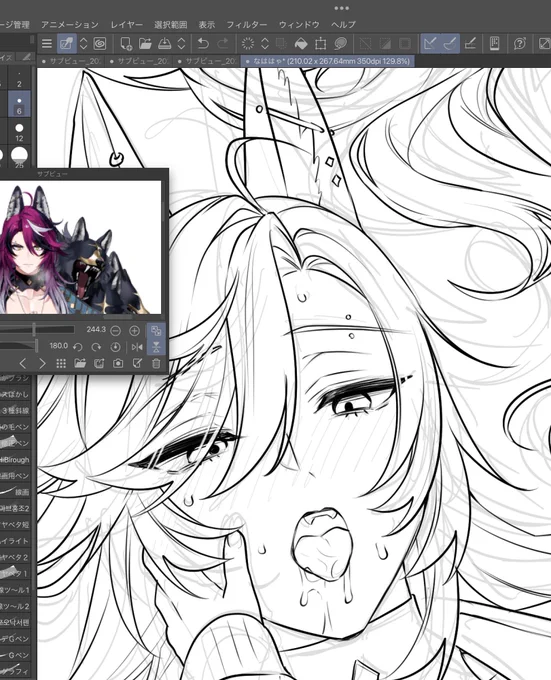Click the Sub View edit-note icon
Viewport: 551px width, 680px height.
click(x=137, y=363)
